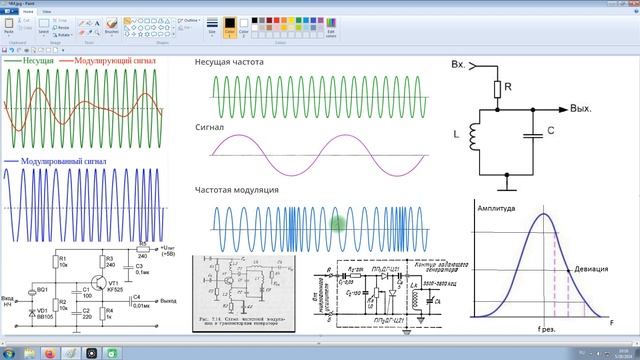
Task: Click the Cut button
Action: click(24, 20)
